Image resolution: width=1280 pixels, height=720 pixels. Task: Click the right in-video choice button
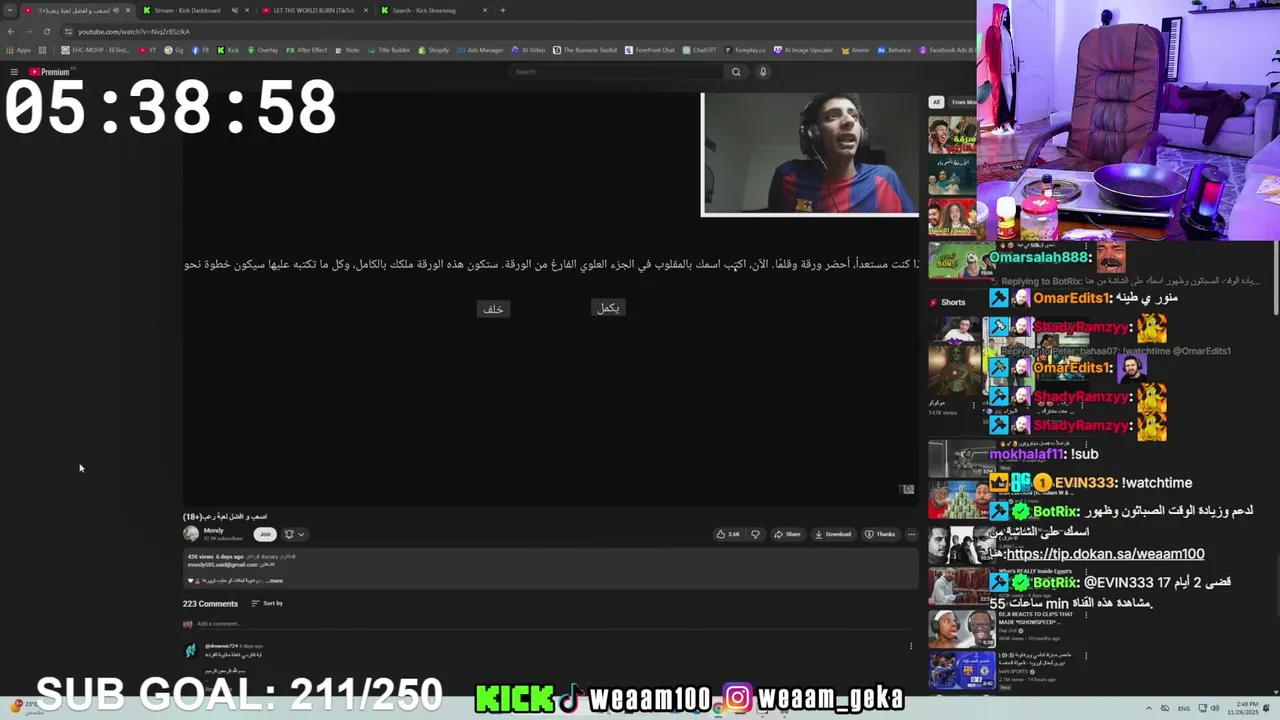pyautogui.click(x=608, y=308)
